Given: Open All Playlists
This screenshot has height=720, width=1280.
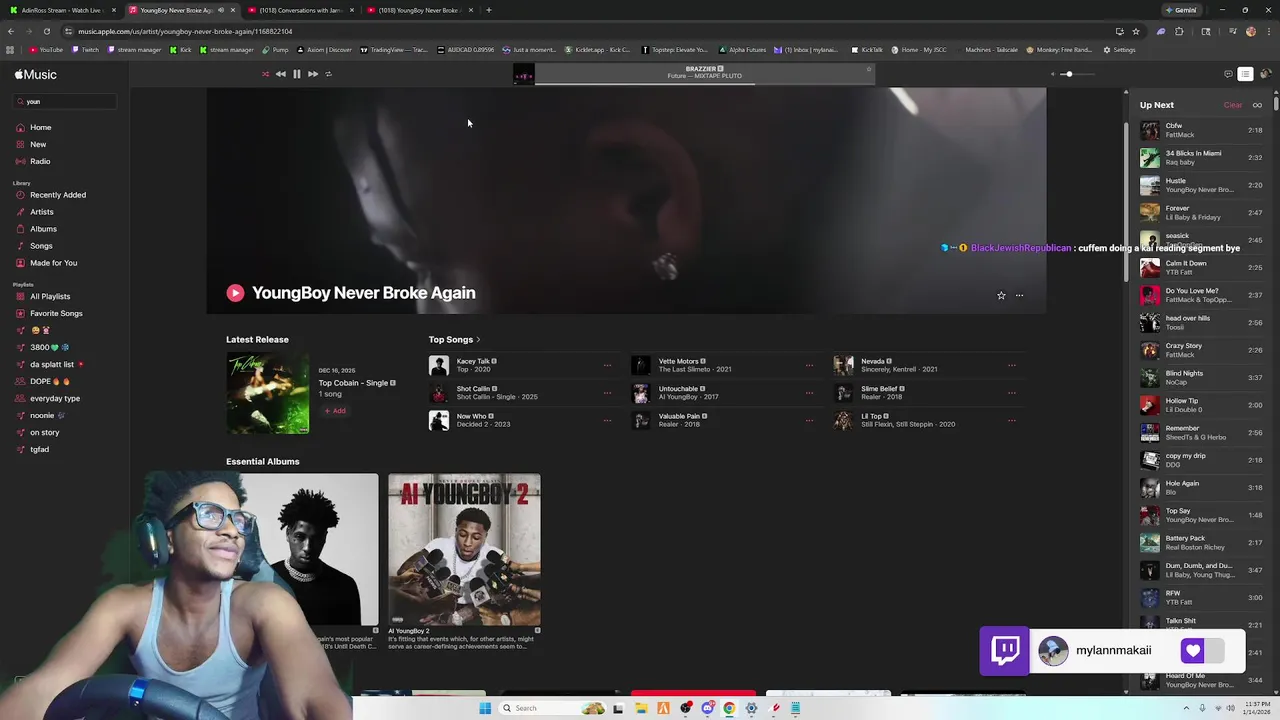Looking at the screenshot, I should [50, 296].
